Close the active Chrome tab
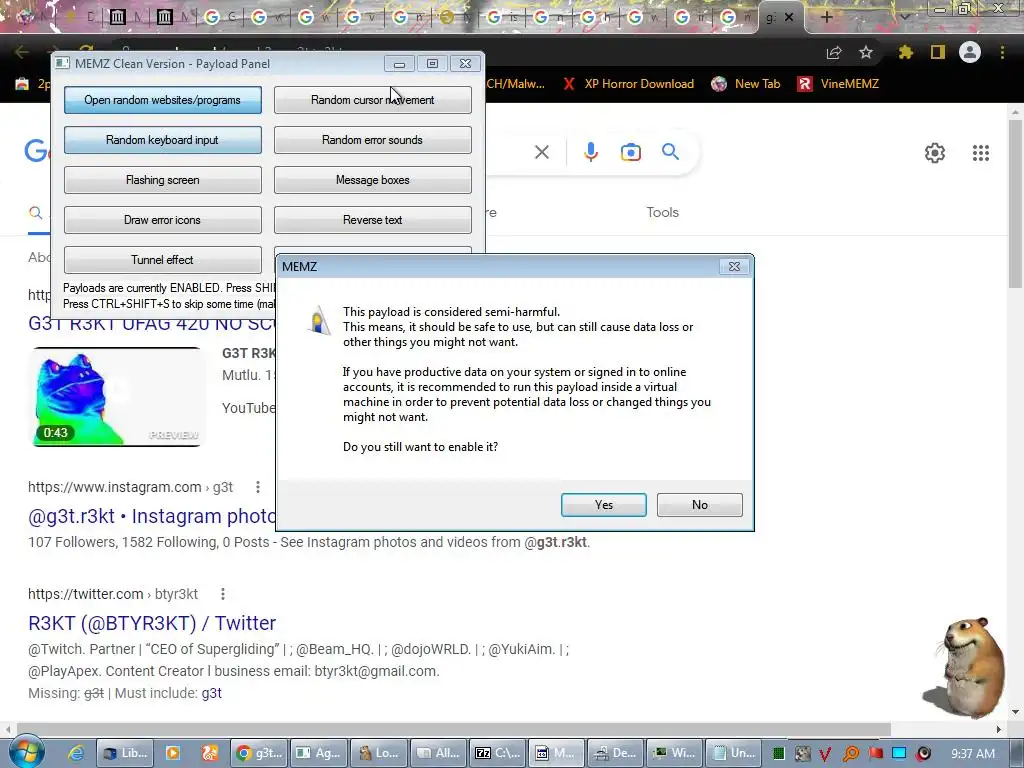 (789, 18)
